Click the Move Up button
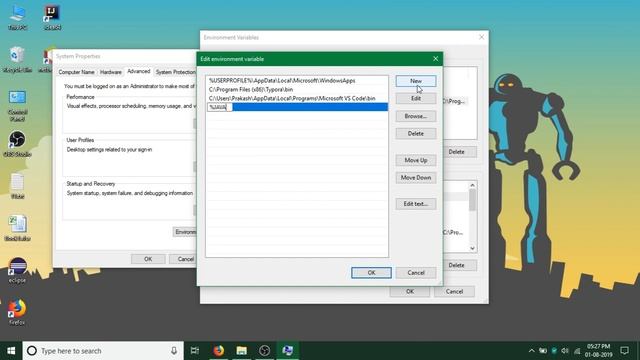The image size is (640, 360). click(416, 160)
